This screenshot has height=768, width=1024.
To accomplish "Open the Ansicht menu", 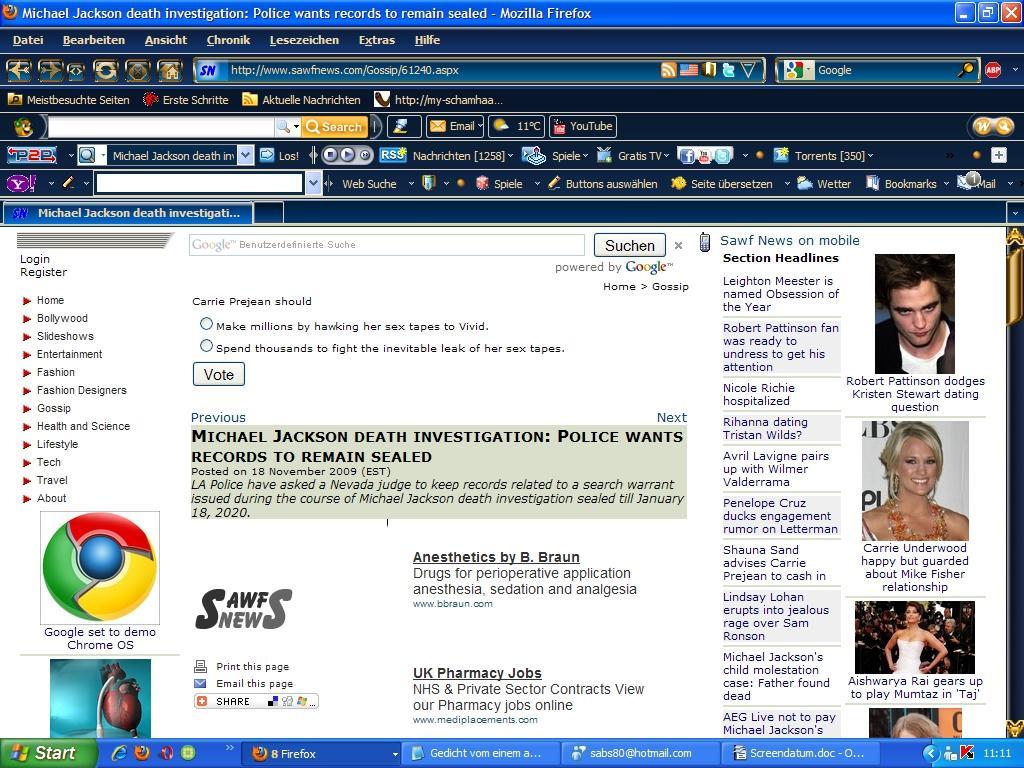I will coord(166,40).
